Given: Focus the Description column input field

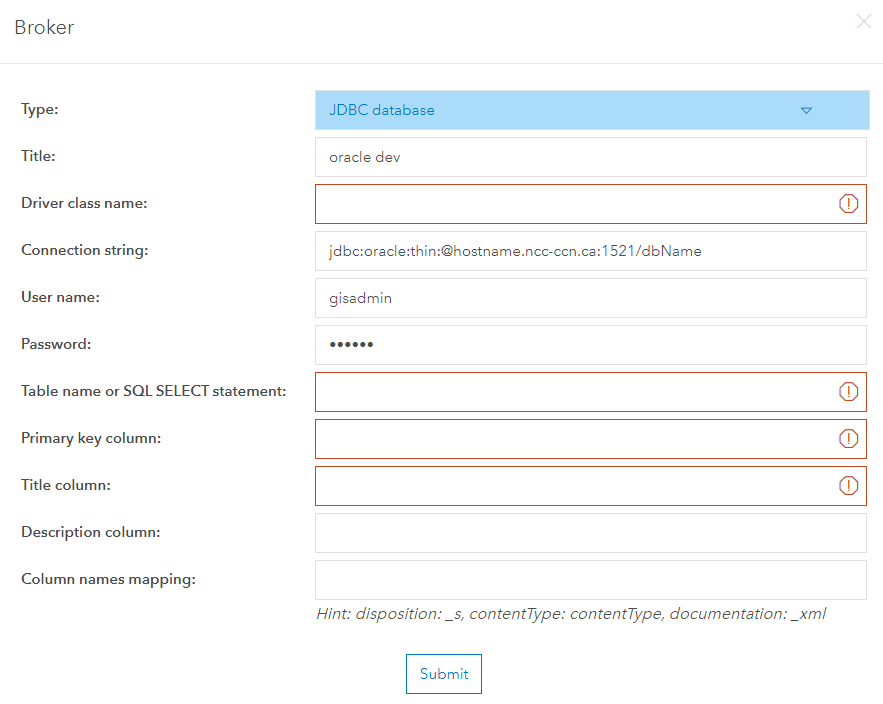Looking at the screenshot, I should [590, 533].
